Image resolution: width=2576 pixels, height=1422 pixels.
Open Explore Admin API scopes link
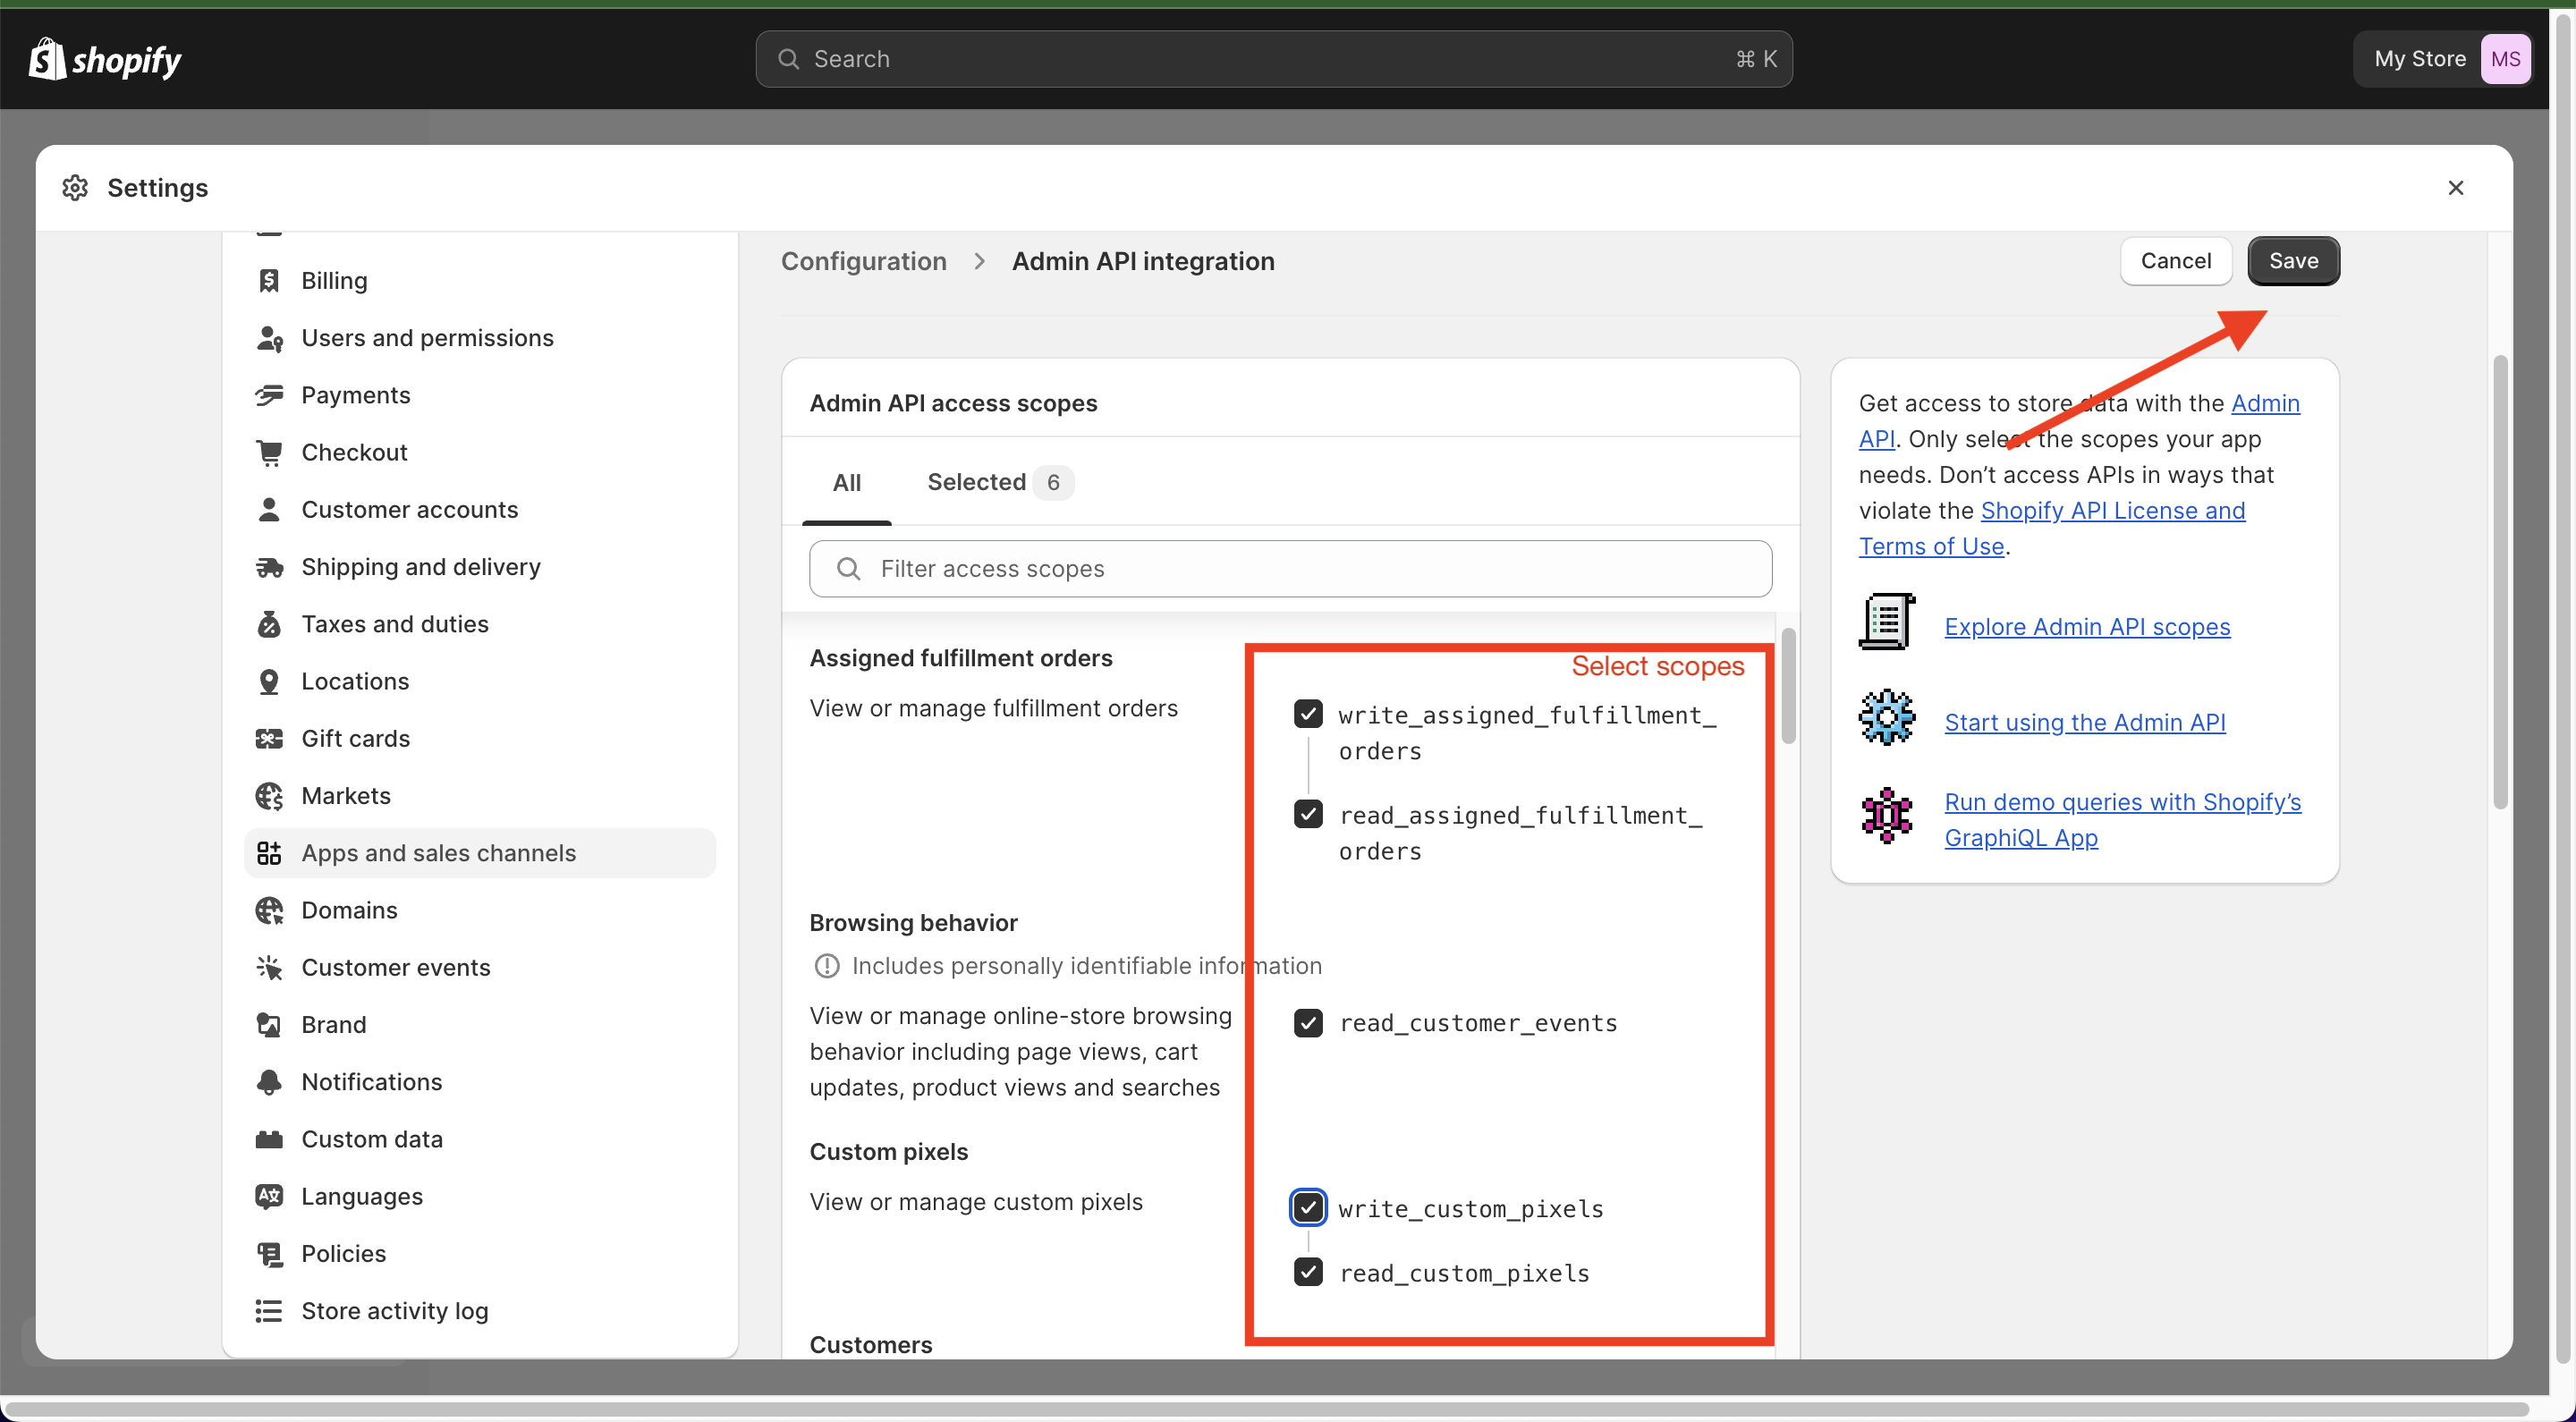point(2086,627)
